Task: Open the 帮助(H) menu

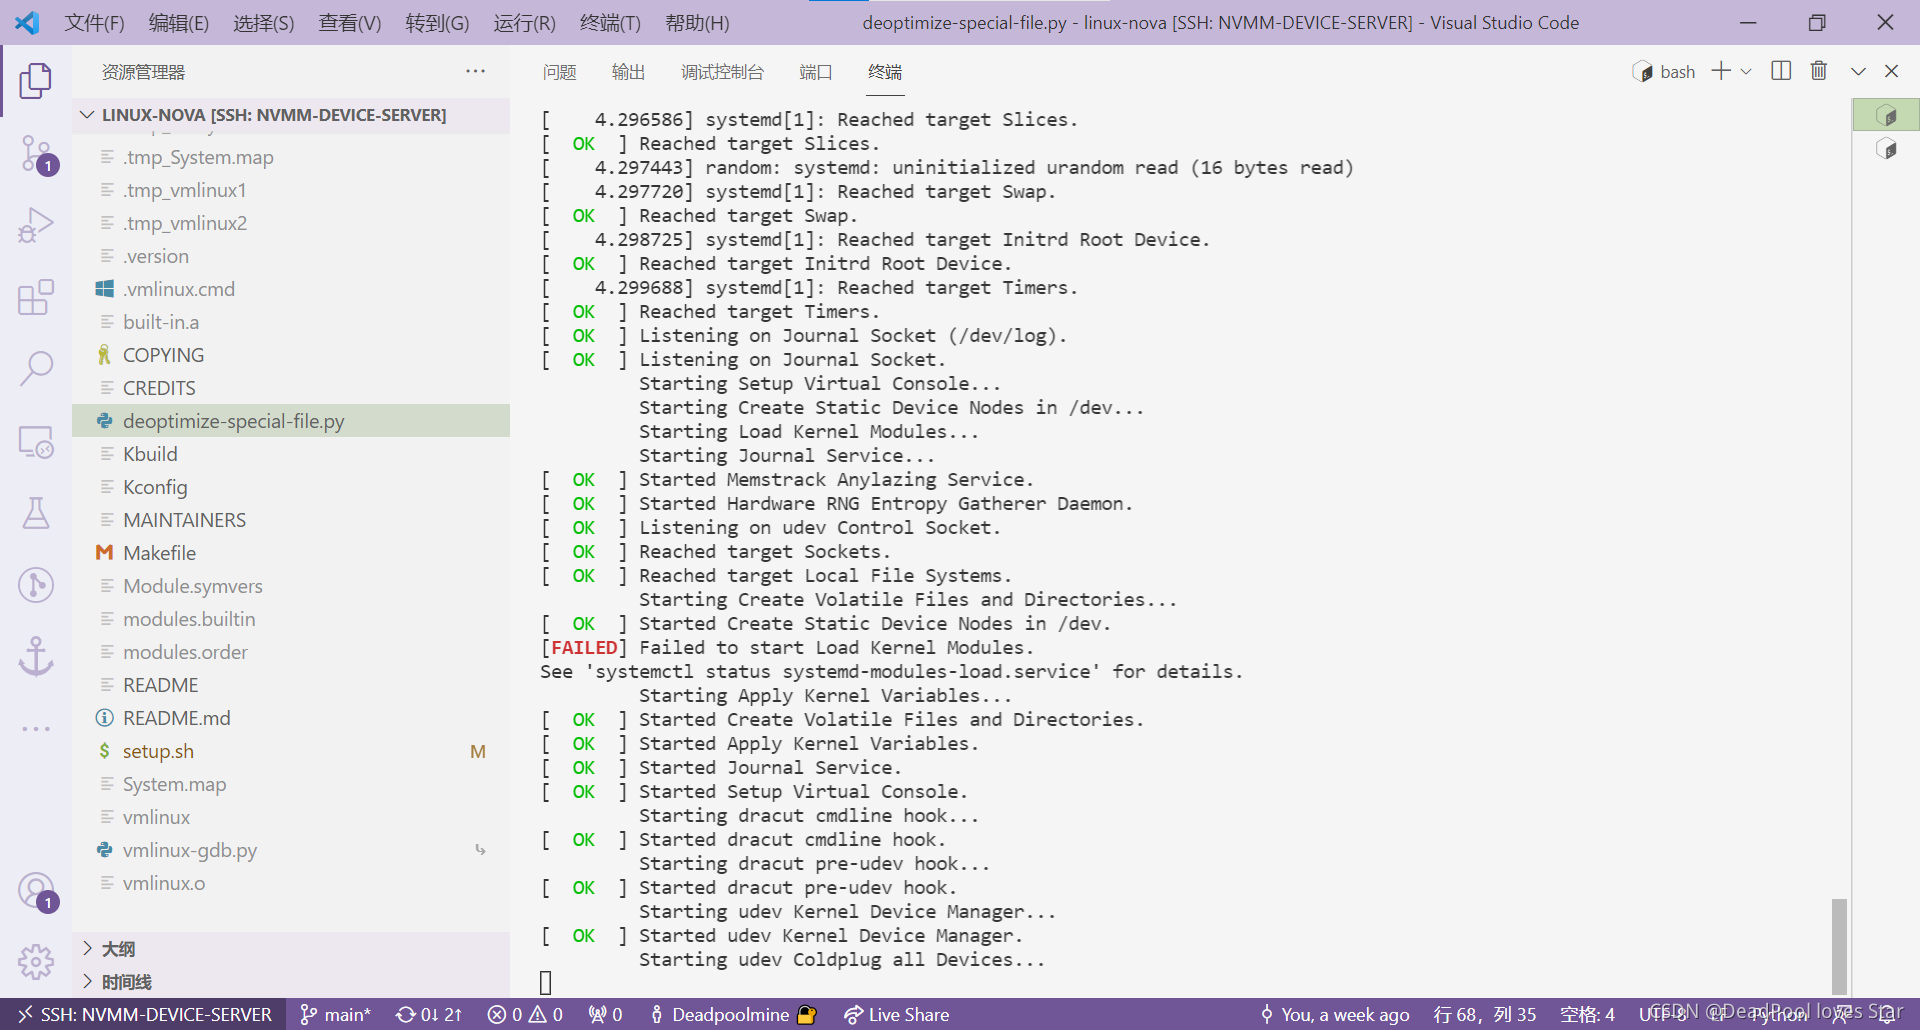Action: pos(697,22)
